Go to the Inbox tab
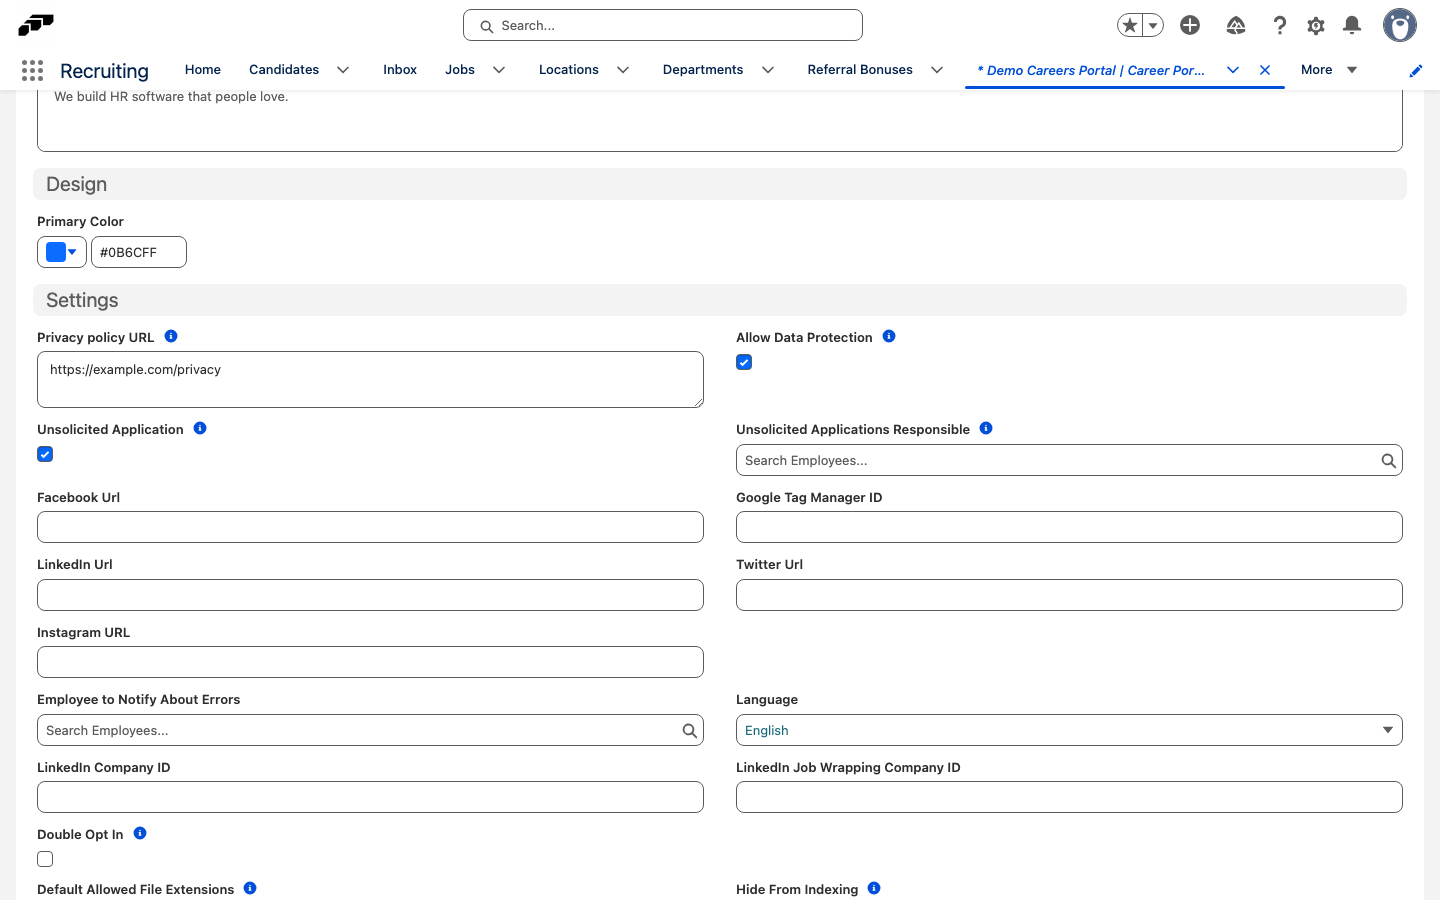This screenshot has width=1440, height=900. point(400,70)
